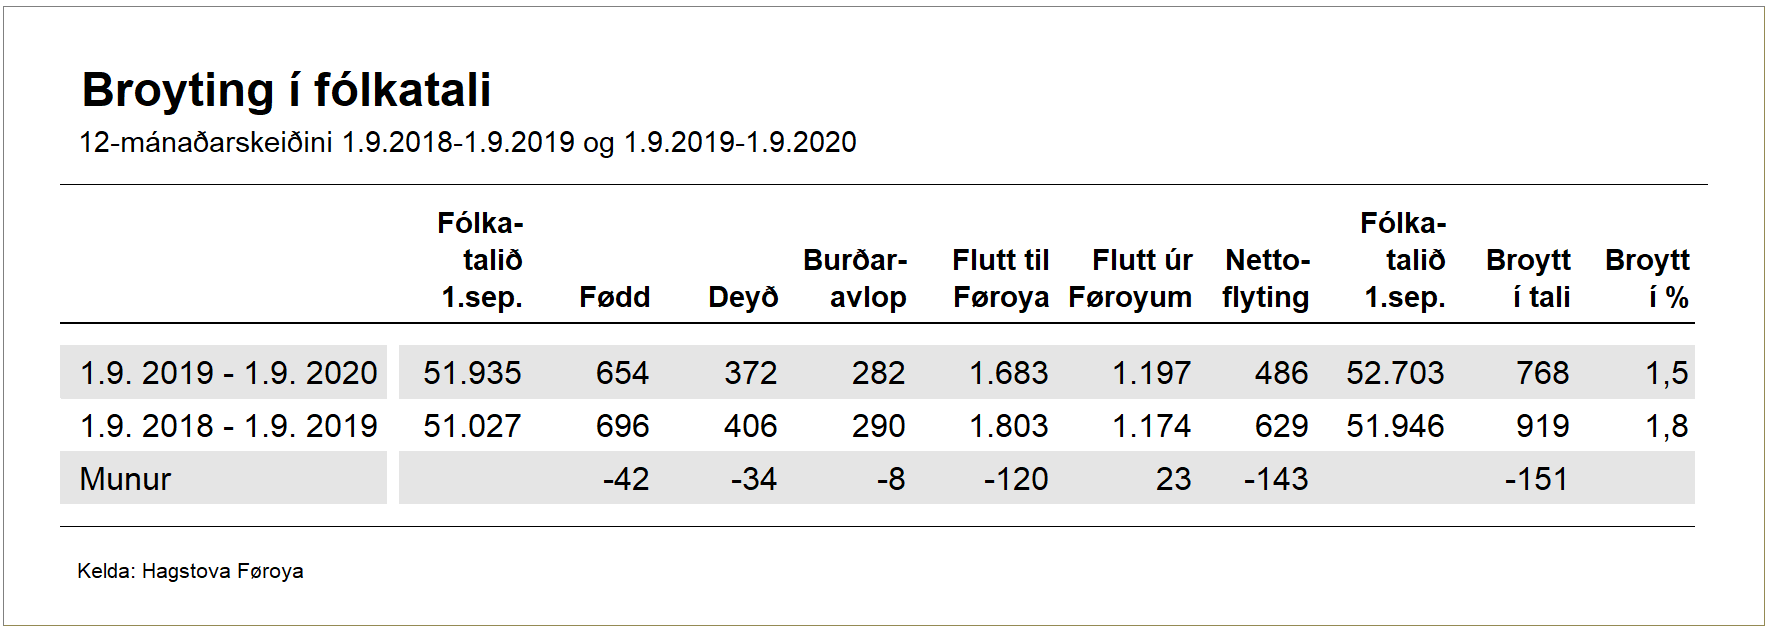1770x632 pixels.
Task: Click the 'Broytt í %' header
Action: pyautogui.click(x=1647, y=279)
